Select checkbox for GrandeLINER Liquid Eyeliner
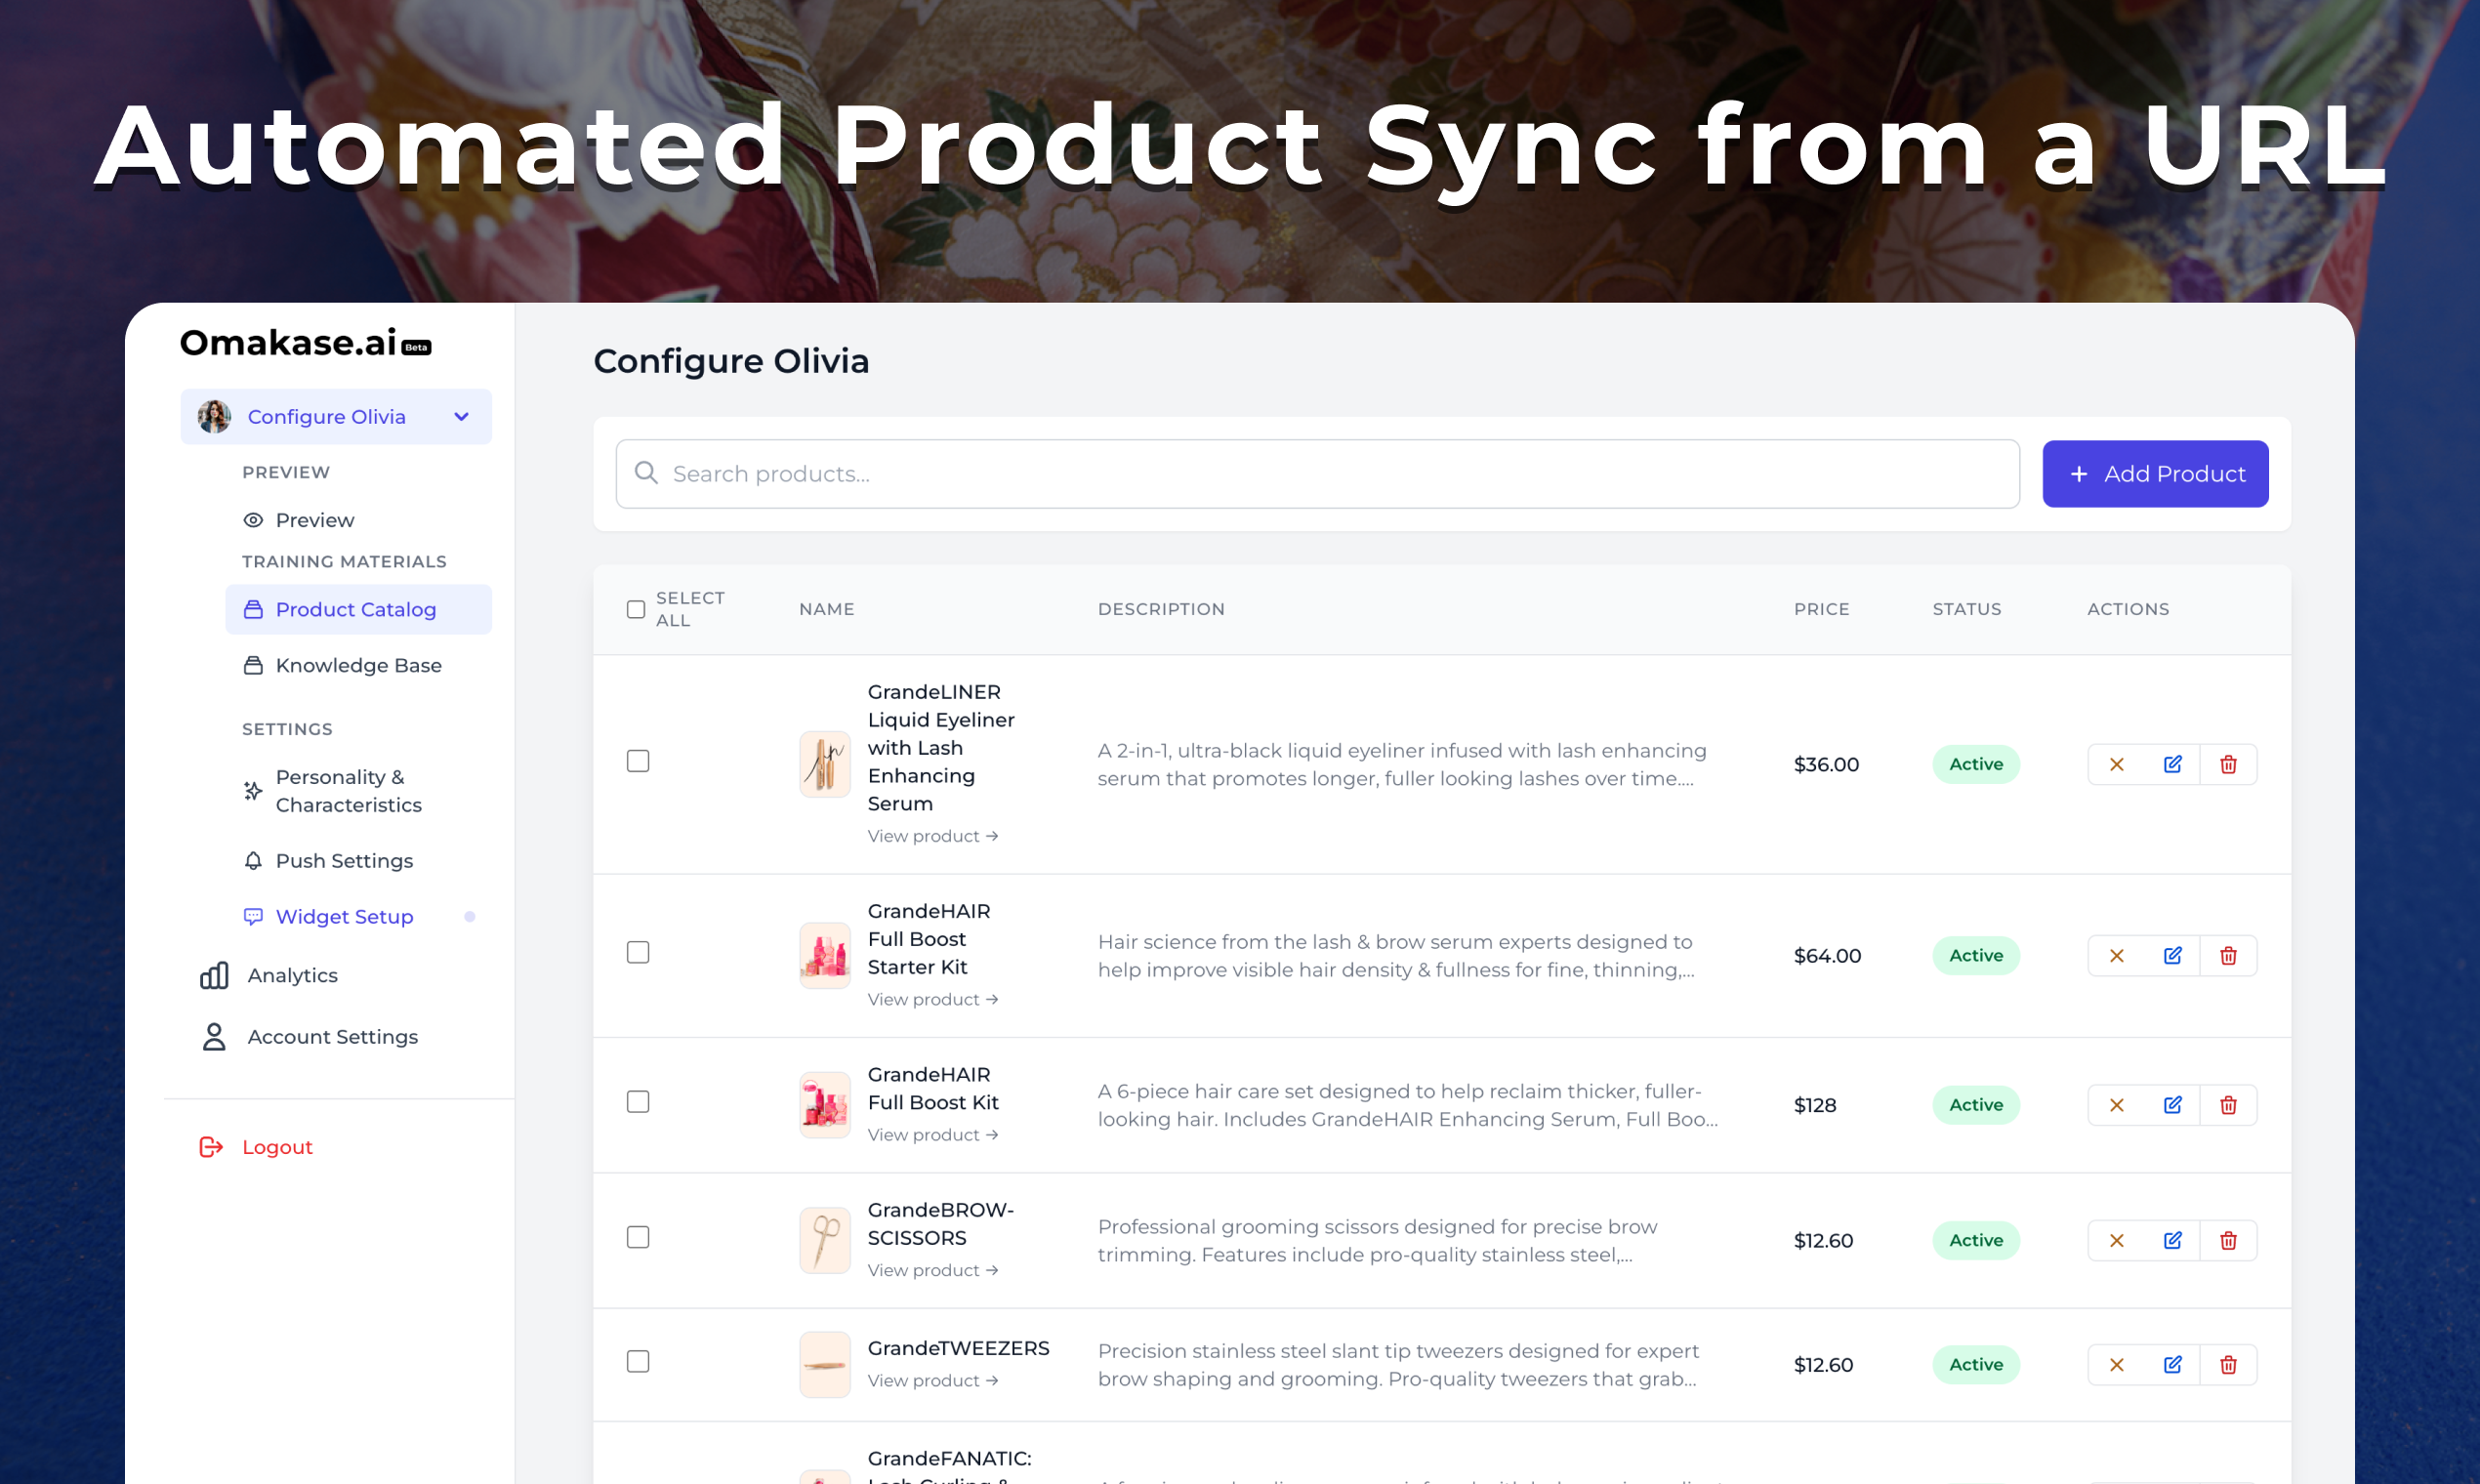The width and height of the screenshot is (2480, 1484). 638,761
